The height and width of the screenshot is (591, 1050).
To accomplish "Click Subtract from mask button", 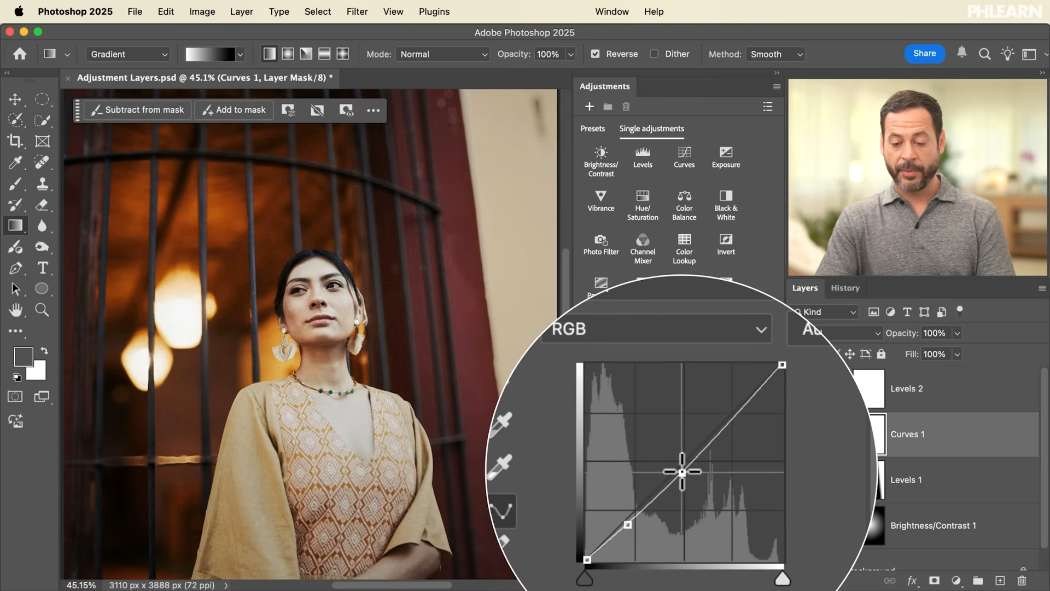I will 138,110.
